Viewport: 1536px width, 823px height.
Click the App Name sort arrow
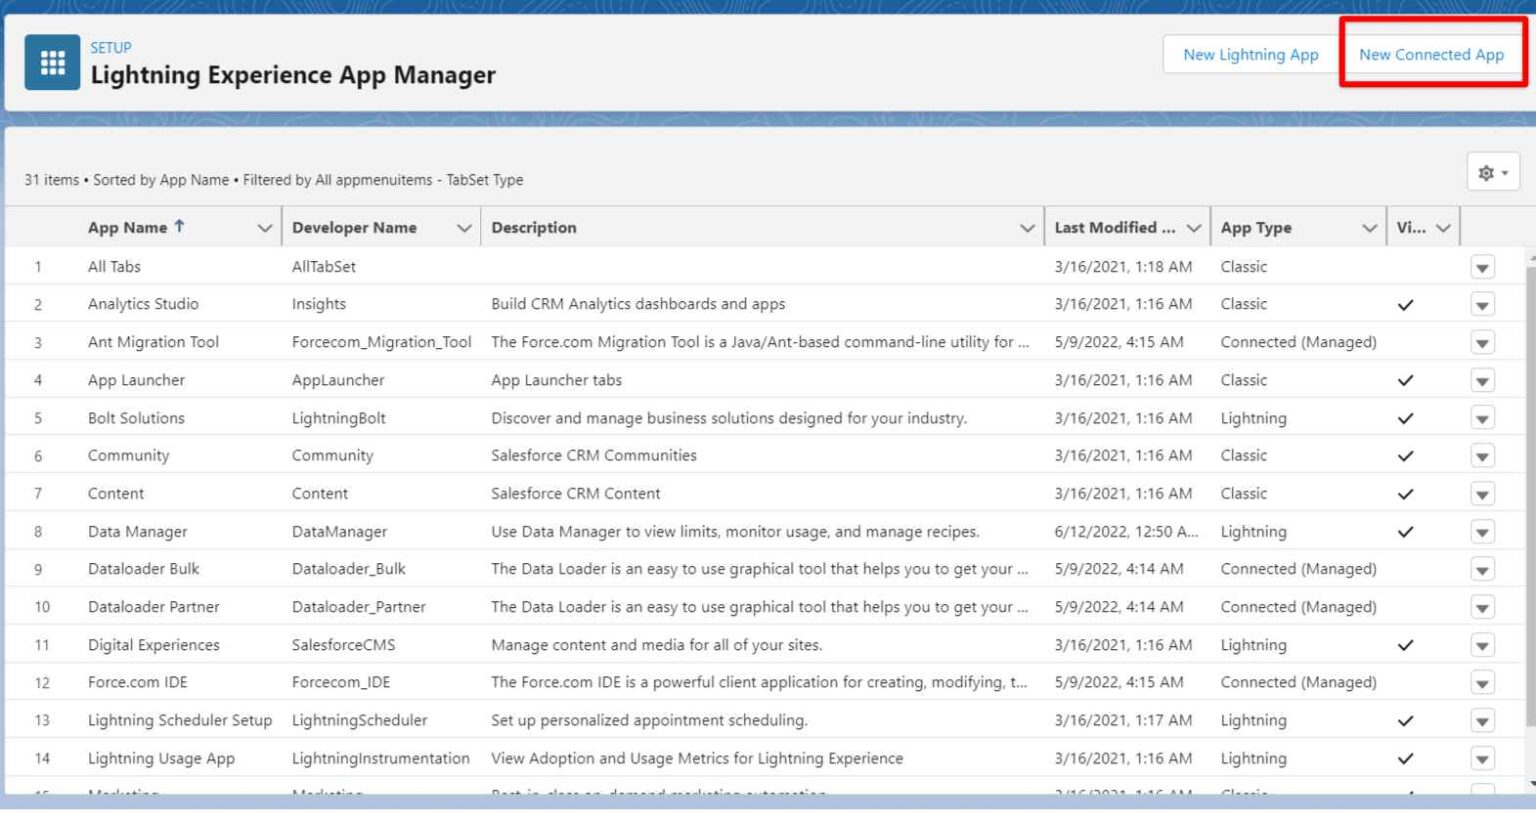pos(179,226)
